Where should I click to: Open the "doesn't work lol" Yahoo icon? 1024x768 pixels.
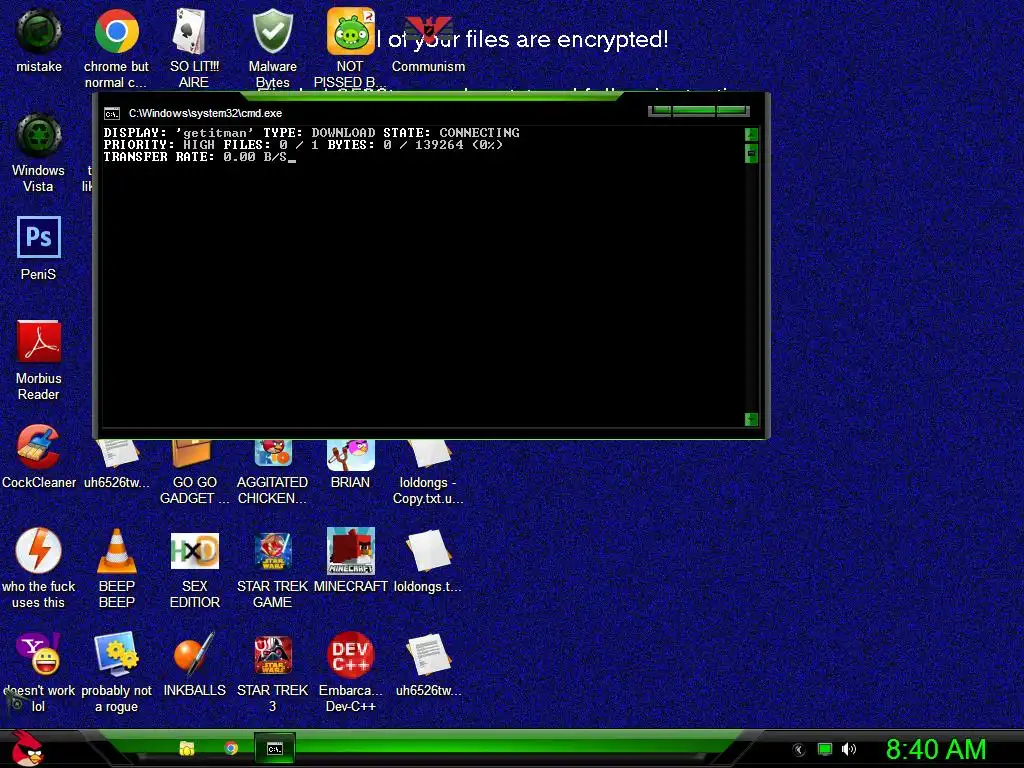coord(39,654)
